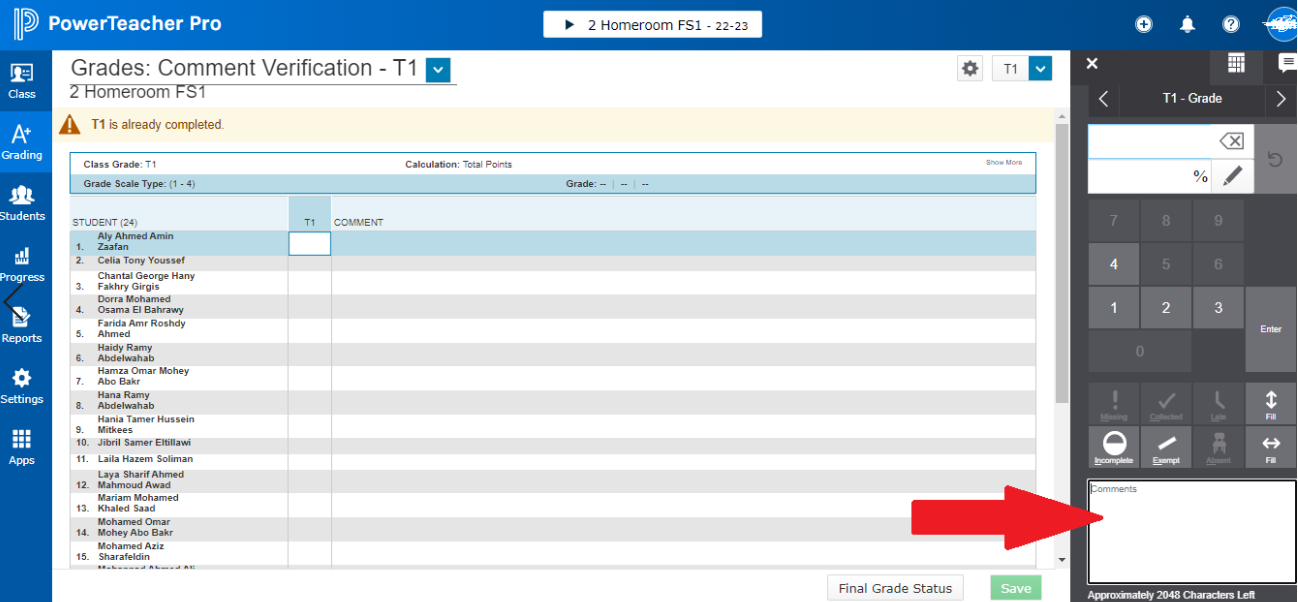Mark score as Incomplete
This screenshot has width=1298, height=602.
[x=1114, y=447]
